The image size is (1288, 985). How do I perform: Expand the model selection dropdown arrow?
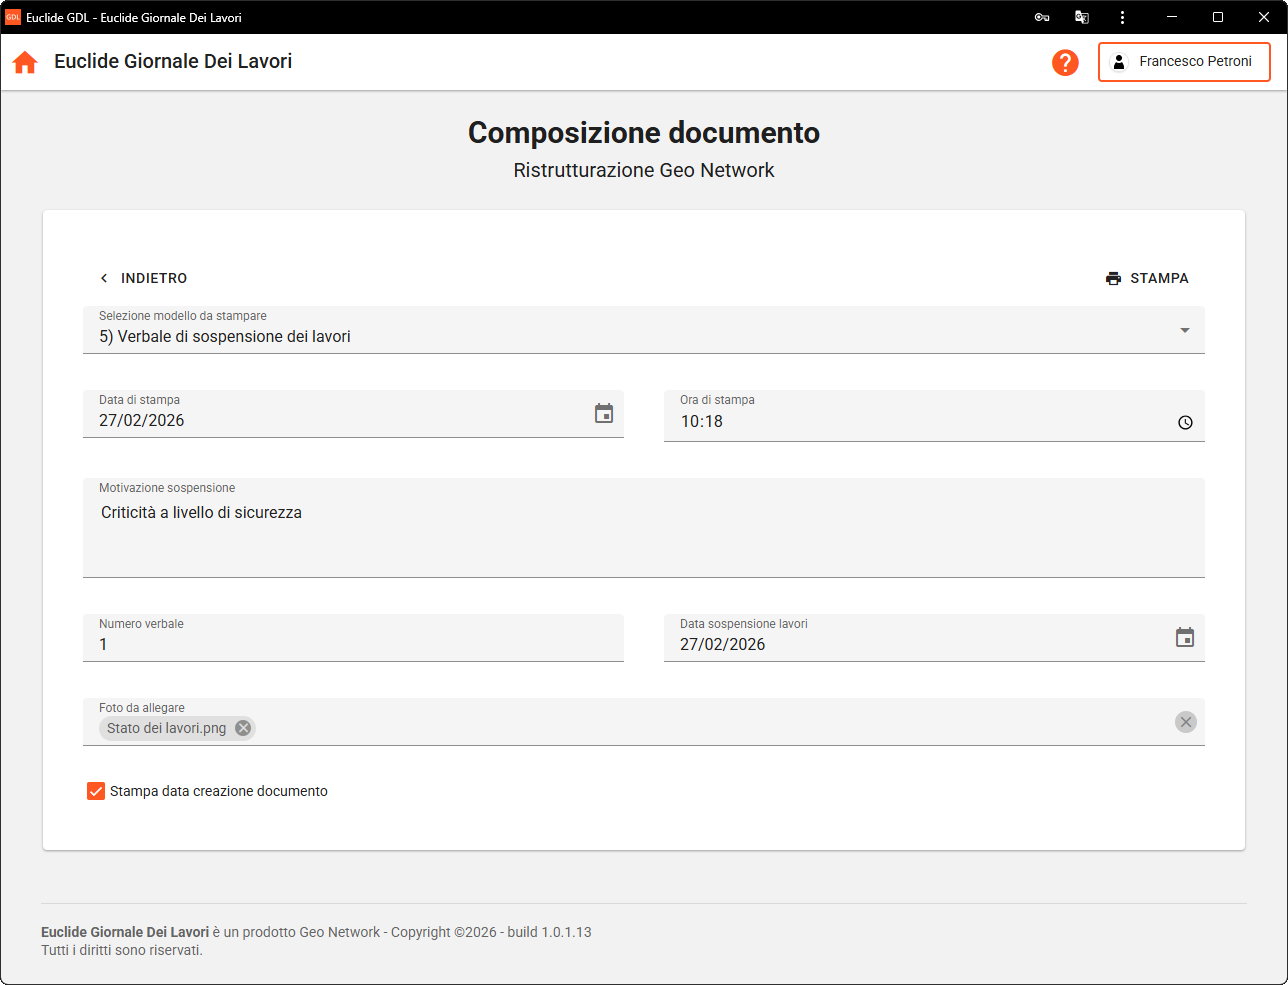1185,330
